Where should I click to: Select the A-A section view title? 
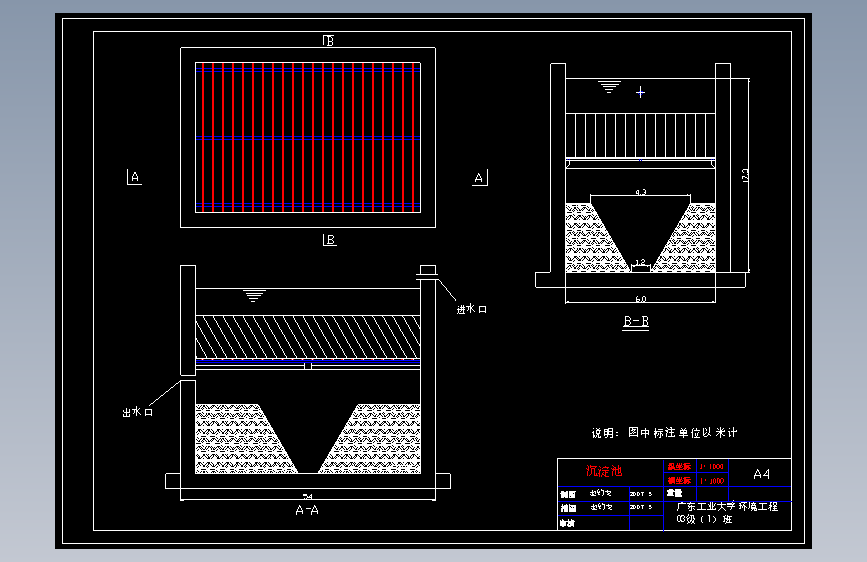[307, 510]
